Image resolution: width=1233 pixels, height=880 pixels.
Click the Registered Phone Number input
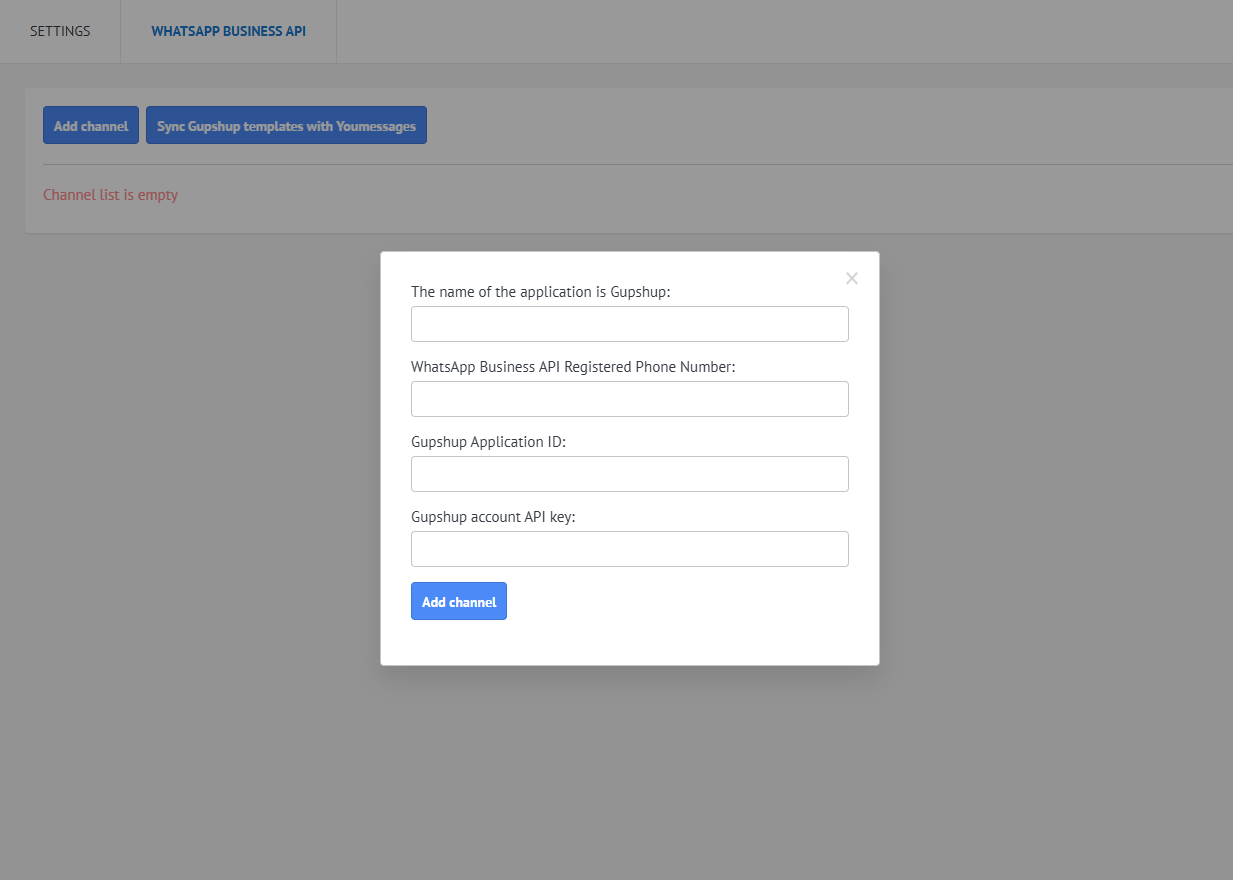click(630, 399)
